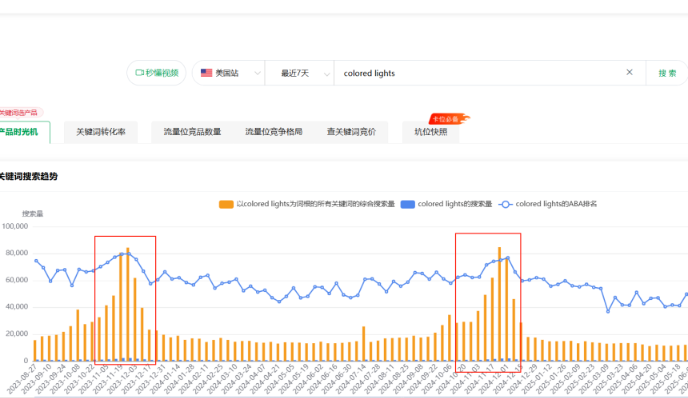Viewport: 688px width, 398px height.
Task: Clear the search box with the X icon
Action: coord(629,72)
